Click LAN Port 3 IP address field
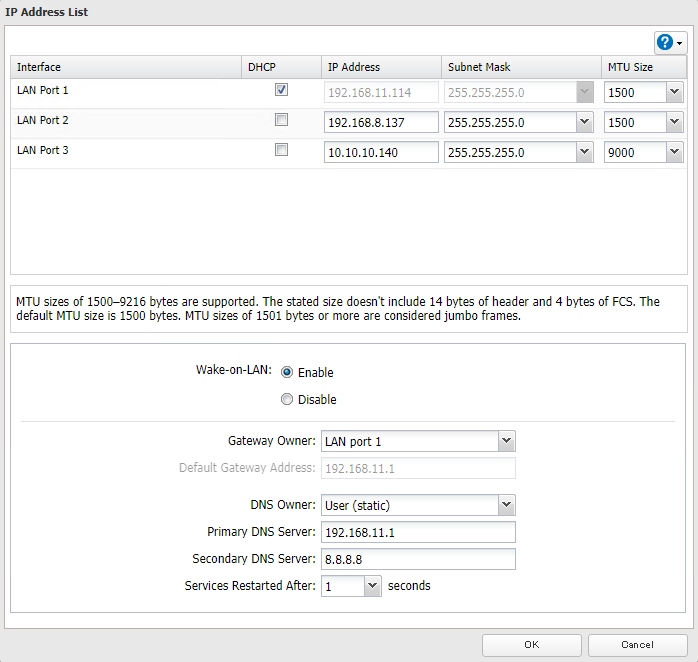698x662 pixels. coord(381,152)
